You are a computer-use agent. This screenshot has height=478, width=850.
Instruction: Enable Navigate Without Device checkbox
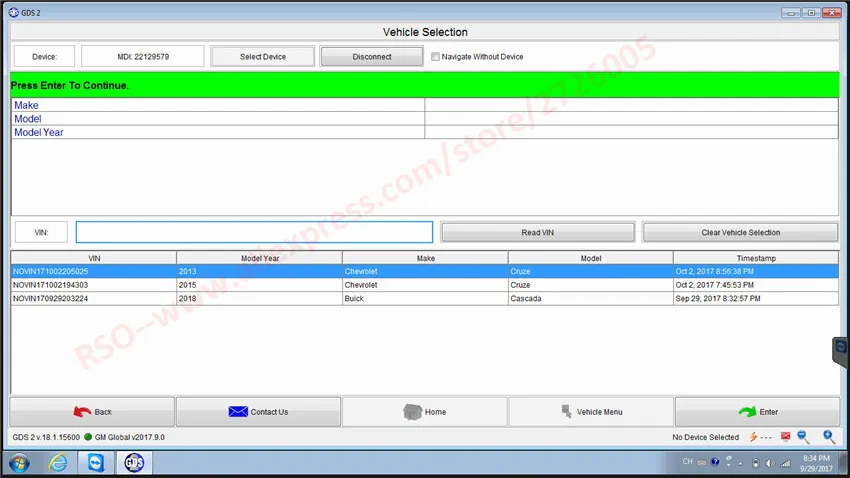point(435,56)
